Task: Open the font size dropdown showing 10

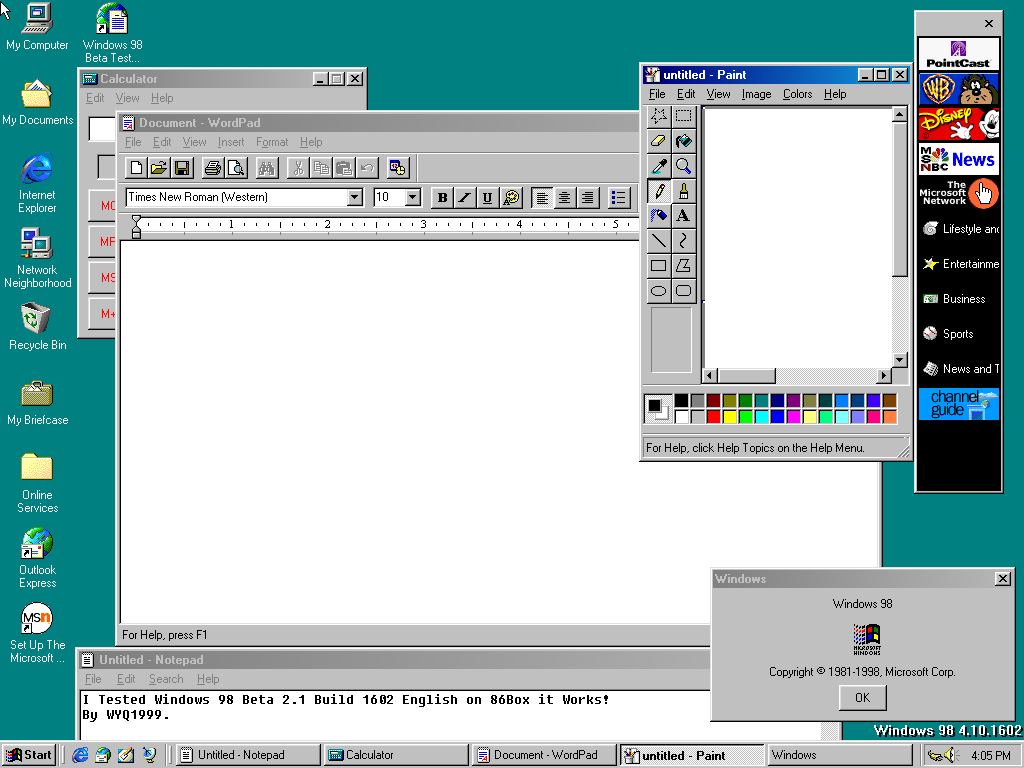Action: point(413,197)
